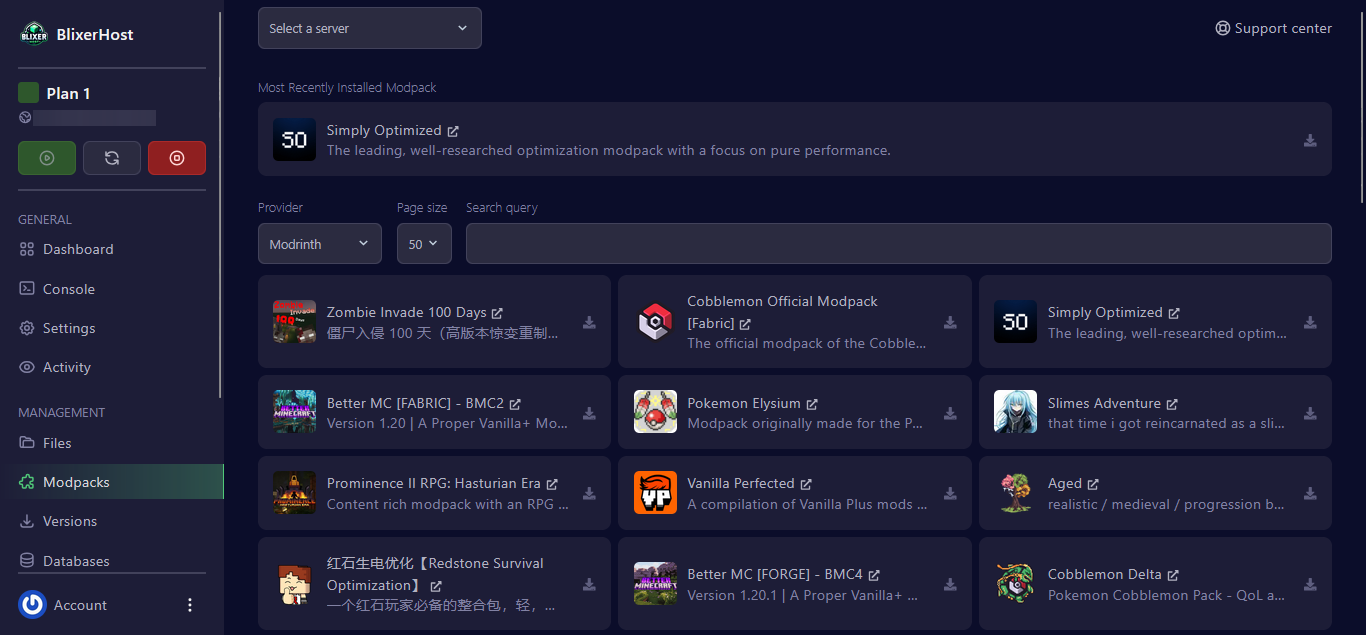Image resolution: width=1366 pixels, height=635 pixels.
Task: Download Better MC [FABRIC] - BMC2
Action: (590, 413)
